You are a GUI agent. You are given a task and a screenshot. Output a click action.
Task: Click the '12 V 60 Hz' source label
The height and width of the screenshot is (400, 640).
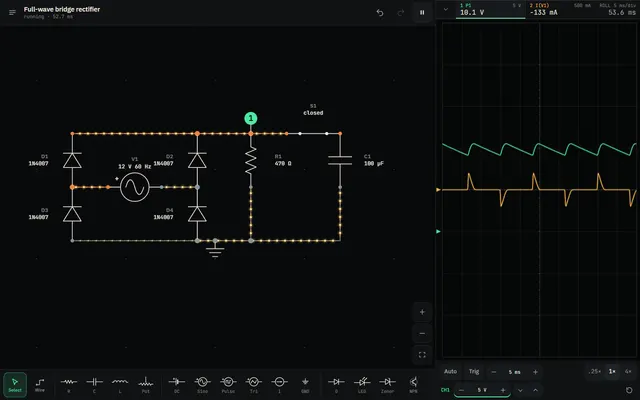click(135, 167)
